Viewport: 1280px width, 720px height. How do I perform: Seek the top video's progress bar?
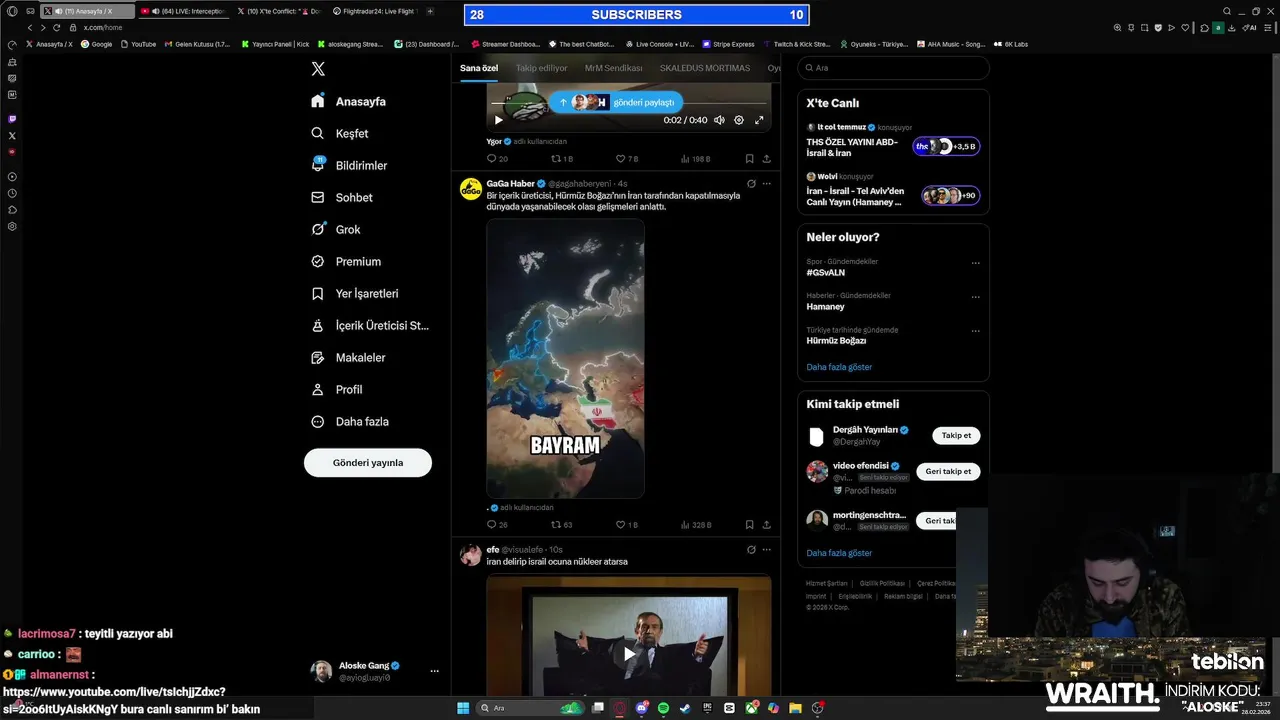[x=629, y=102]
